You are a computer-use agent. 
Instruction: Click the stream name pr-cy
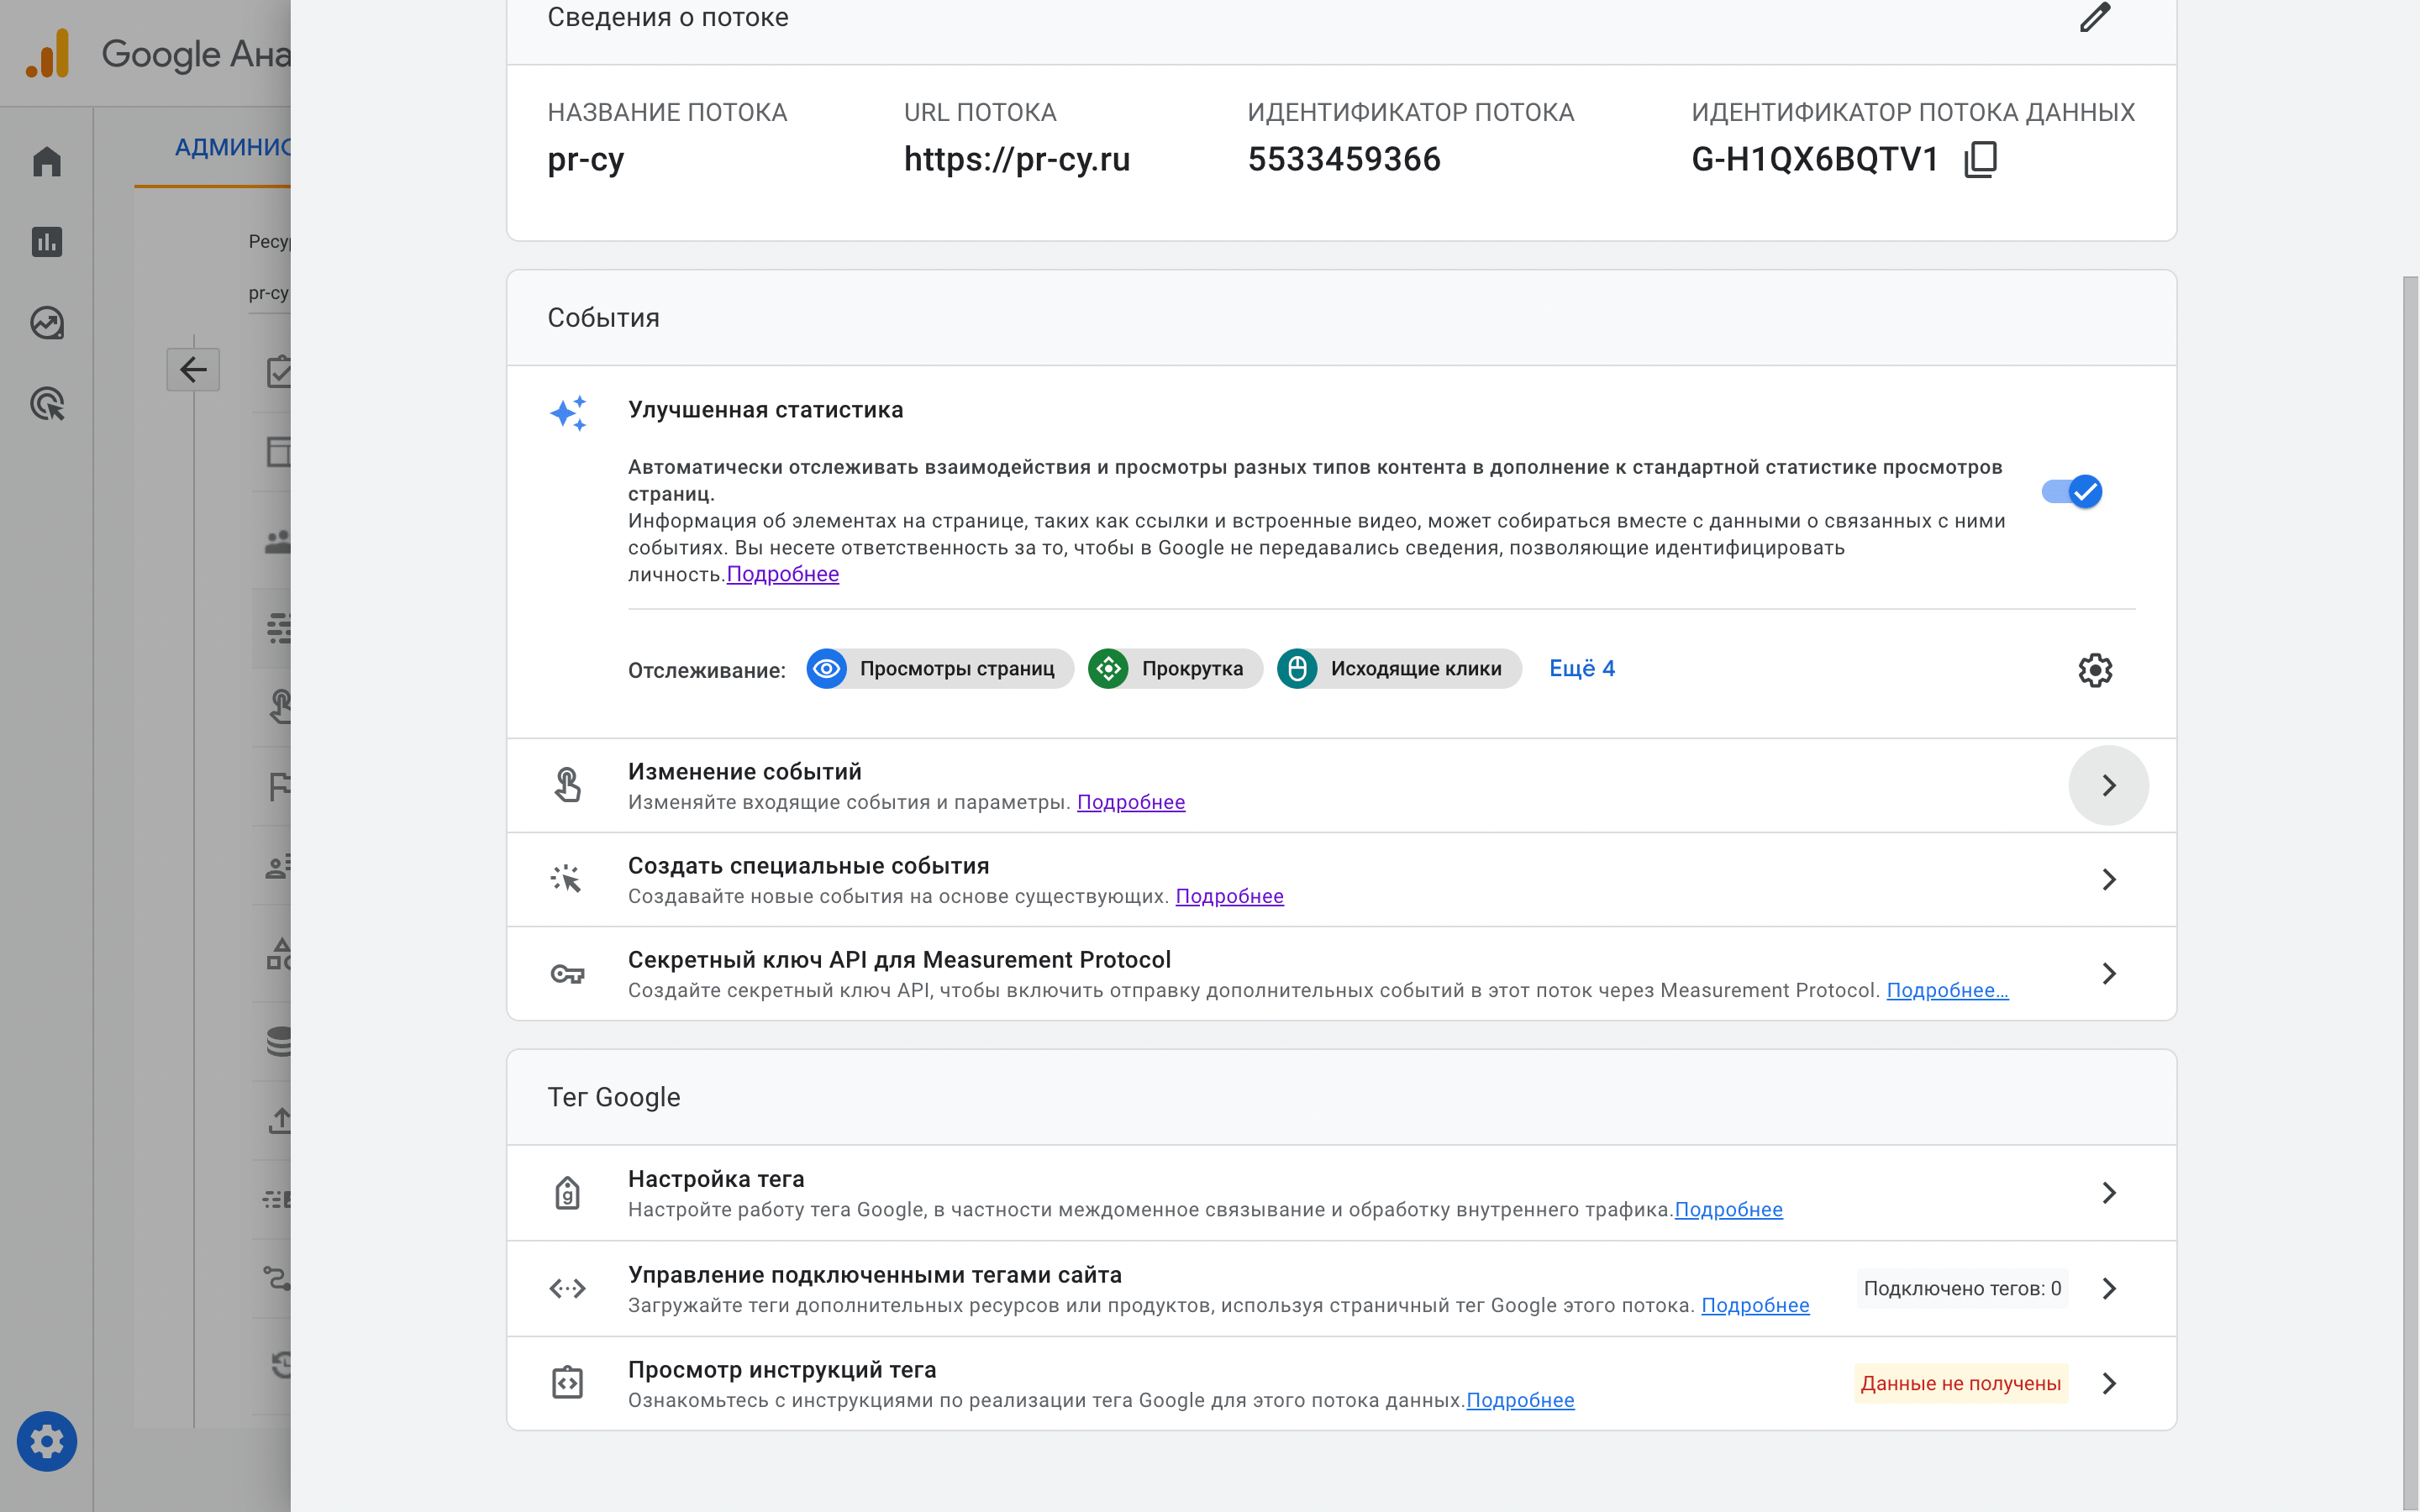click(x=585, y=160)
